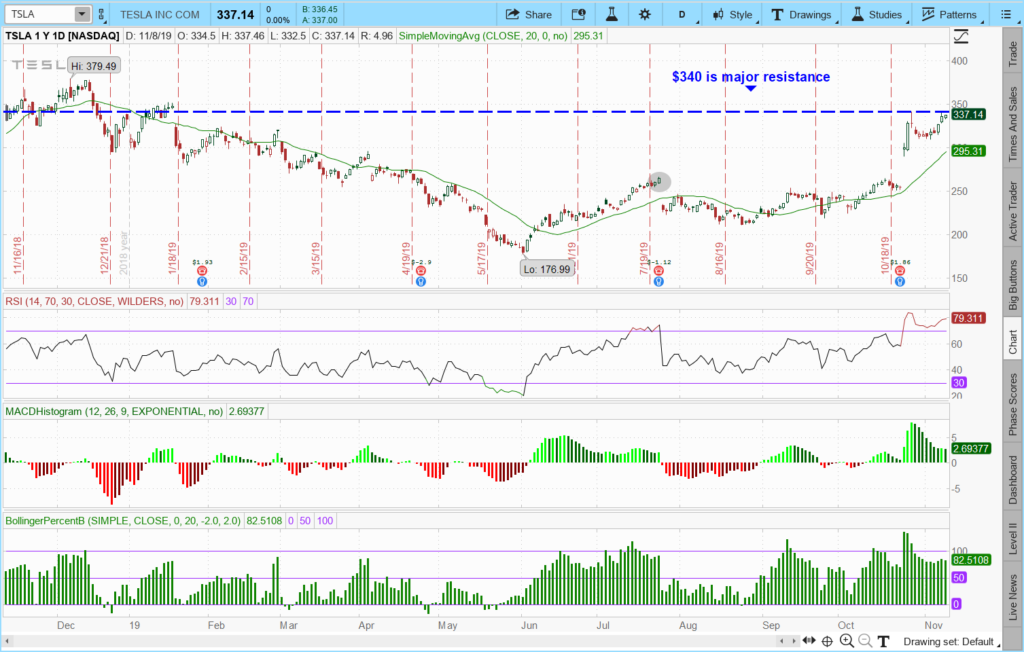Click the horizontal chart scrollbar
This screenshot has width=1024, height=652.
pyautogui.click(x=392, y=641)
